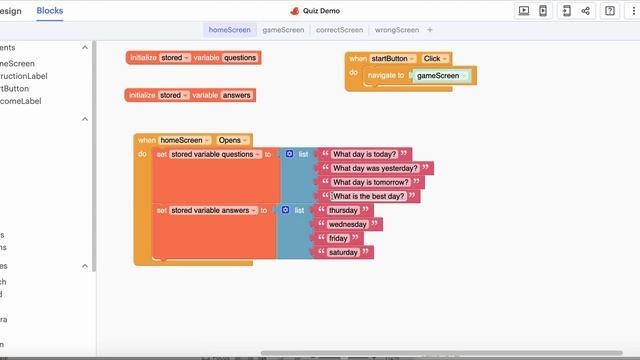640x360 pixels.
Task: Click the test on device phone icon
Action: (543, 11)
